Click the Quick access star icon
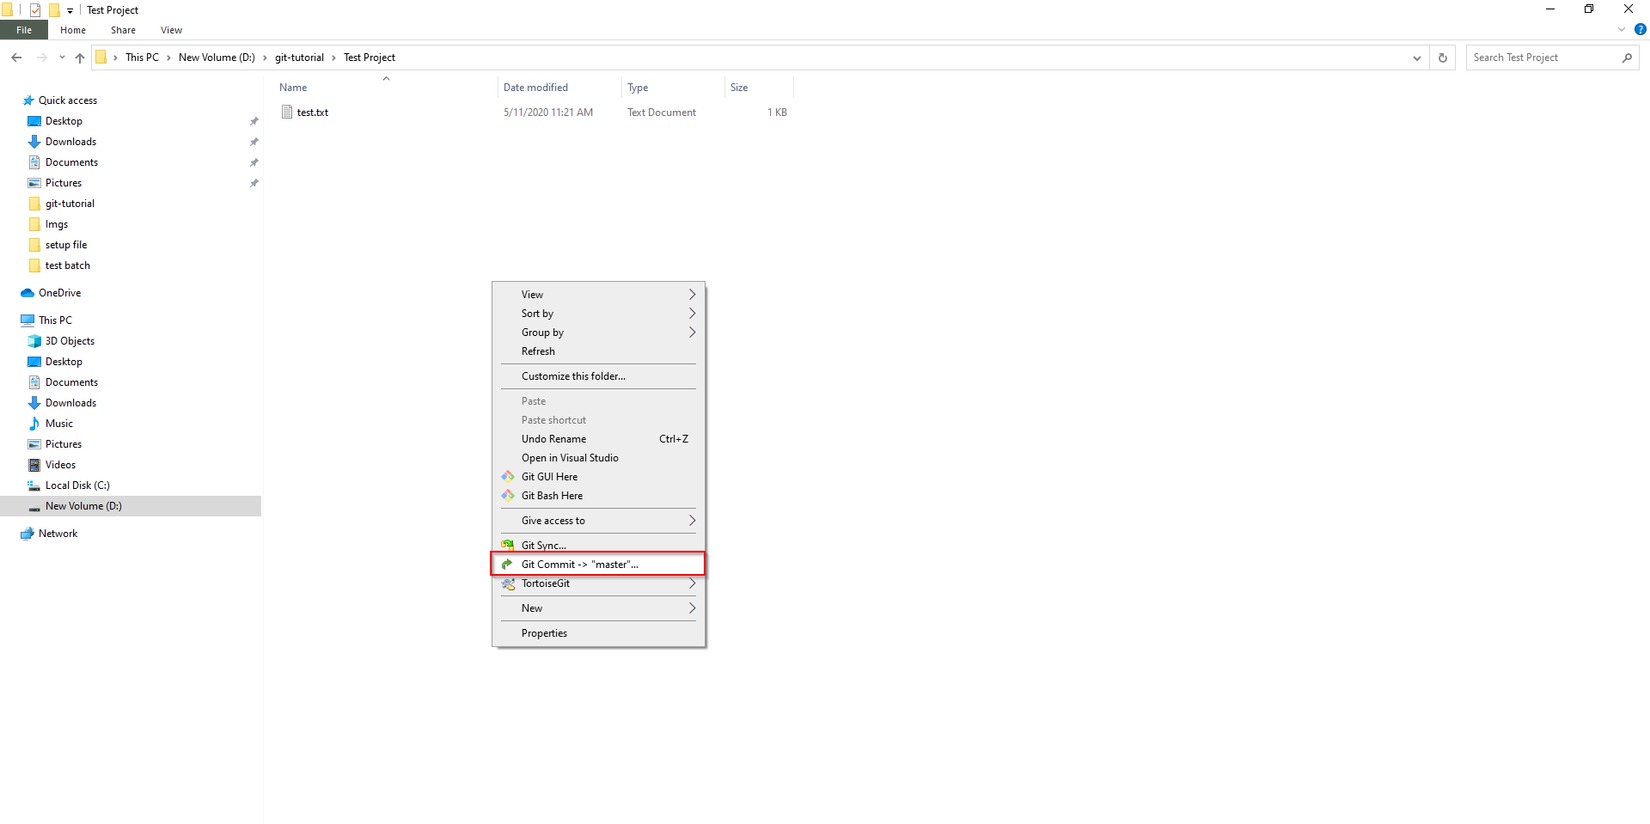 click(x=28, y=100)
